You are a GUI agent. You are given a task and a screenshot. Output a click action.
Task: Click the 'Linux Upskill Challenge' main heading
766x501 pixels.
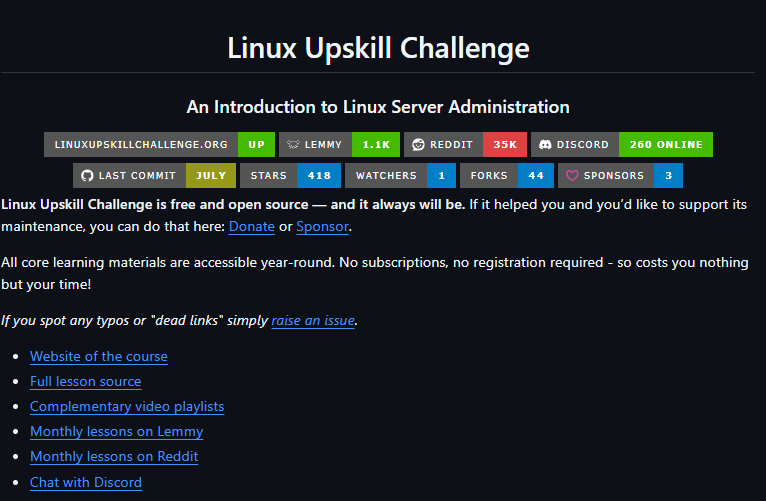pyautogui.click(x=378, y=48)
